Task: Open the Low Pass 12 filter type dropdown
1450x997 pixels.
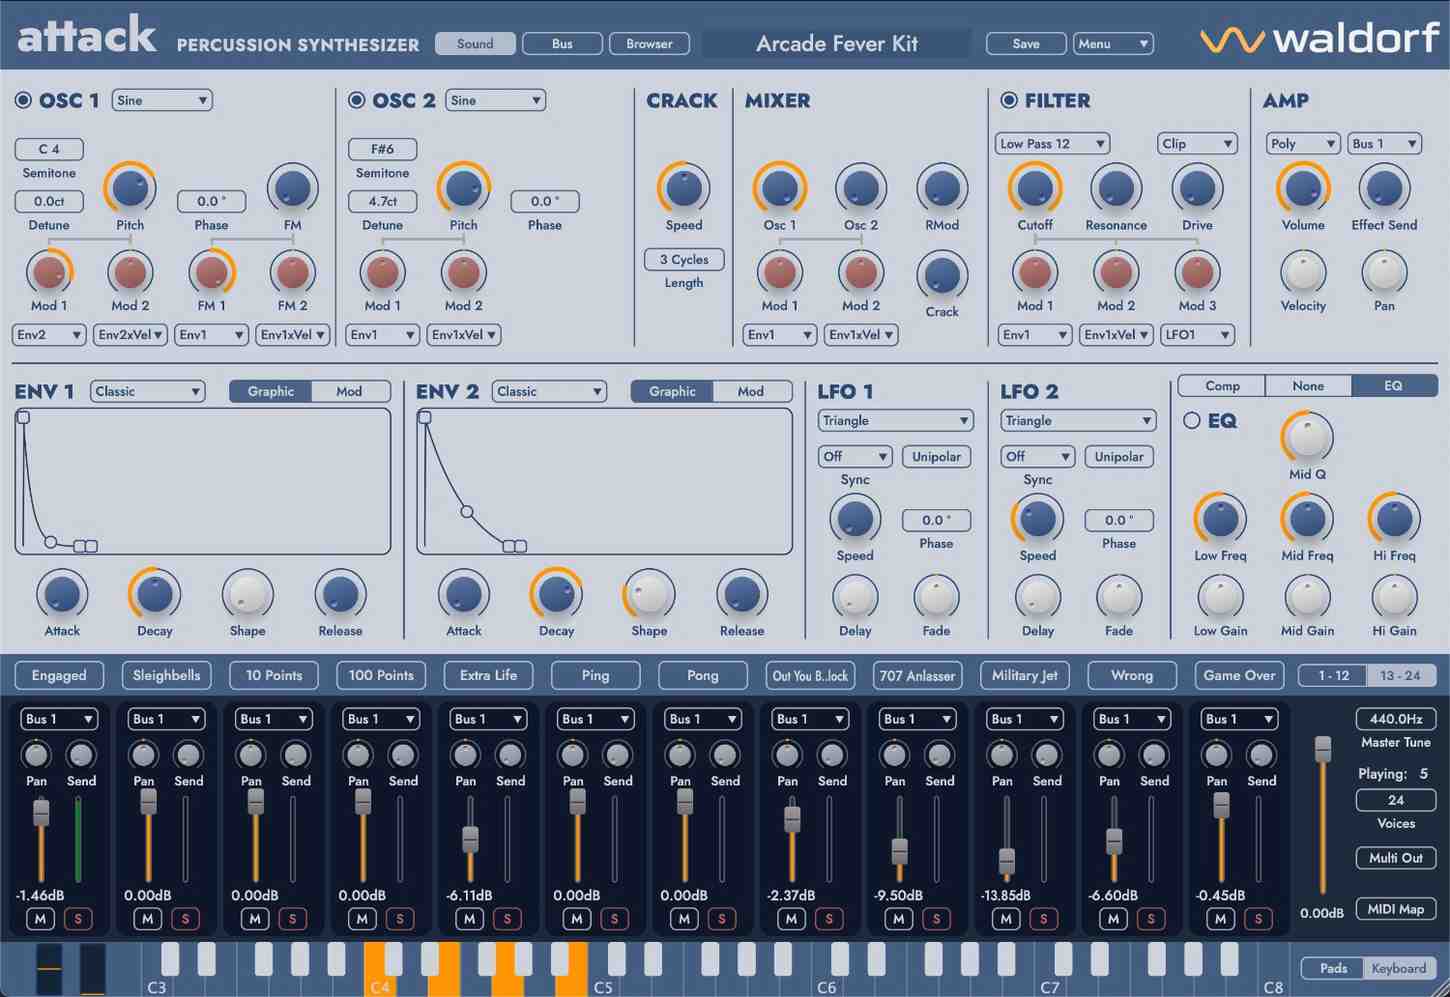Action: click(x=1052, y=143)
